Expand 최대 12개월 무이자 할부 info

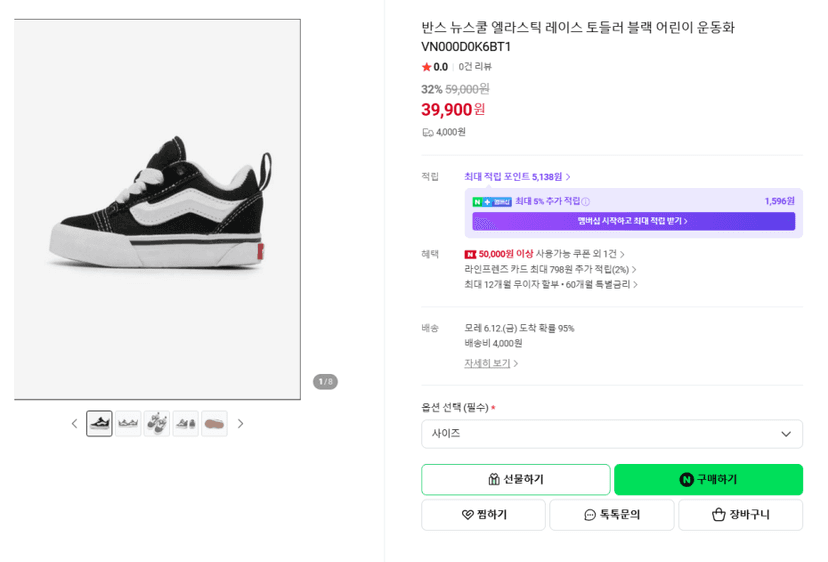(551, 284)
